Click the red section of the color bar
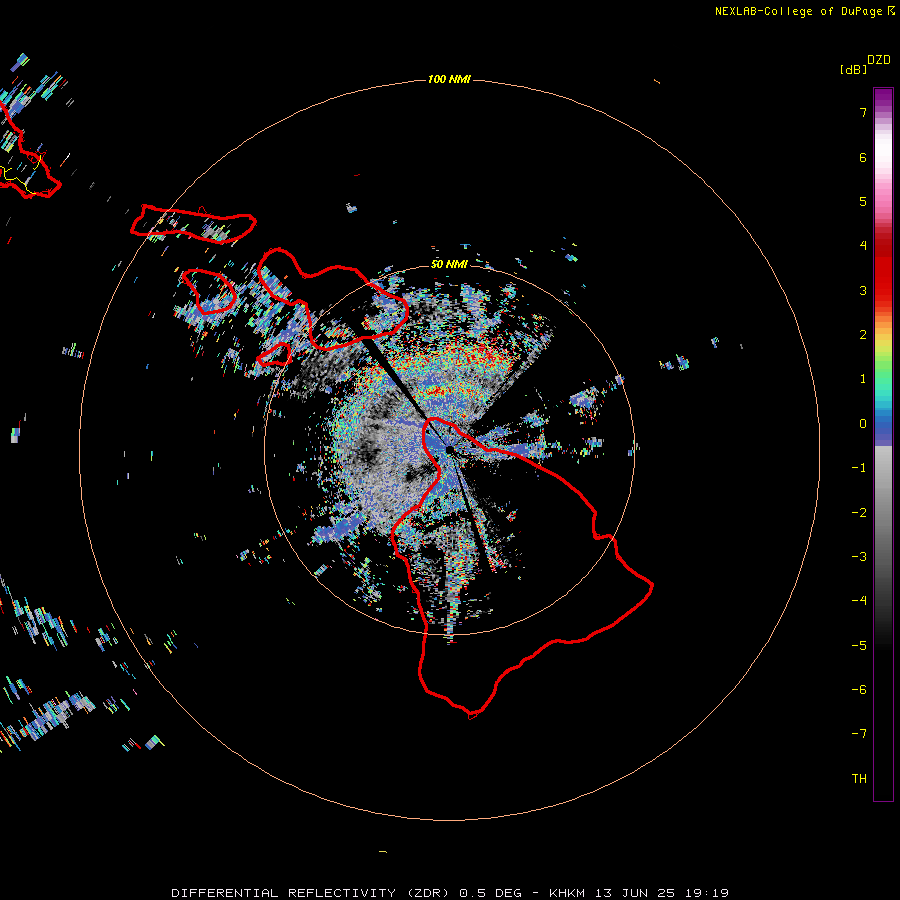The width and height of the screenshot is (900, 900). (x=883, y=270)
